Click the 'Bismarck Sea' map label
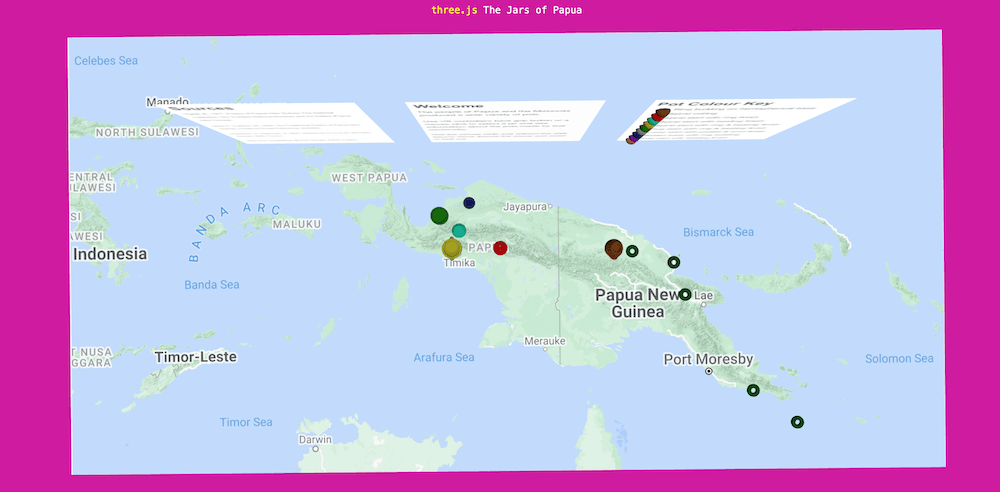The height and width of the screenshot is (492, 1000). click(x=718, y=232)
